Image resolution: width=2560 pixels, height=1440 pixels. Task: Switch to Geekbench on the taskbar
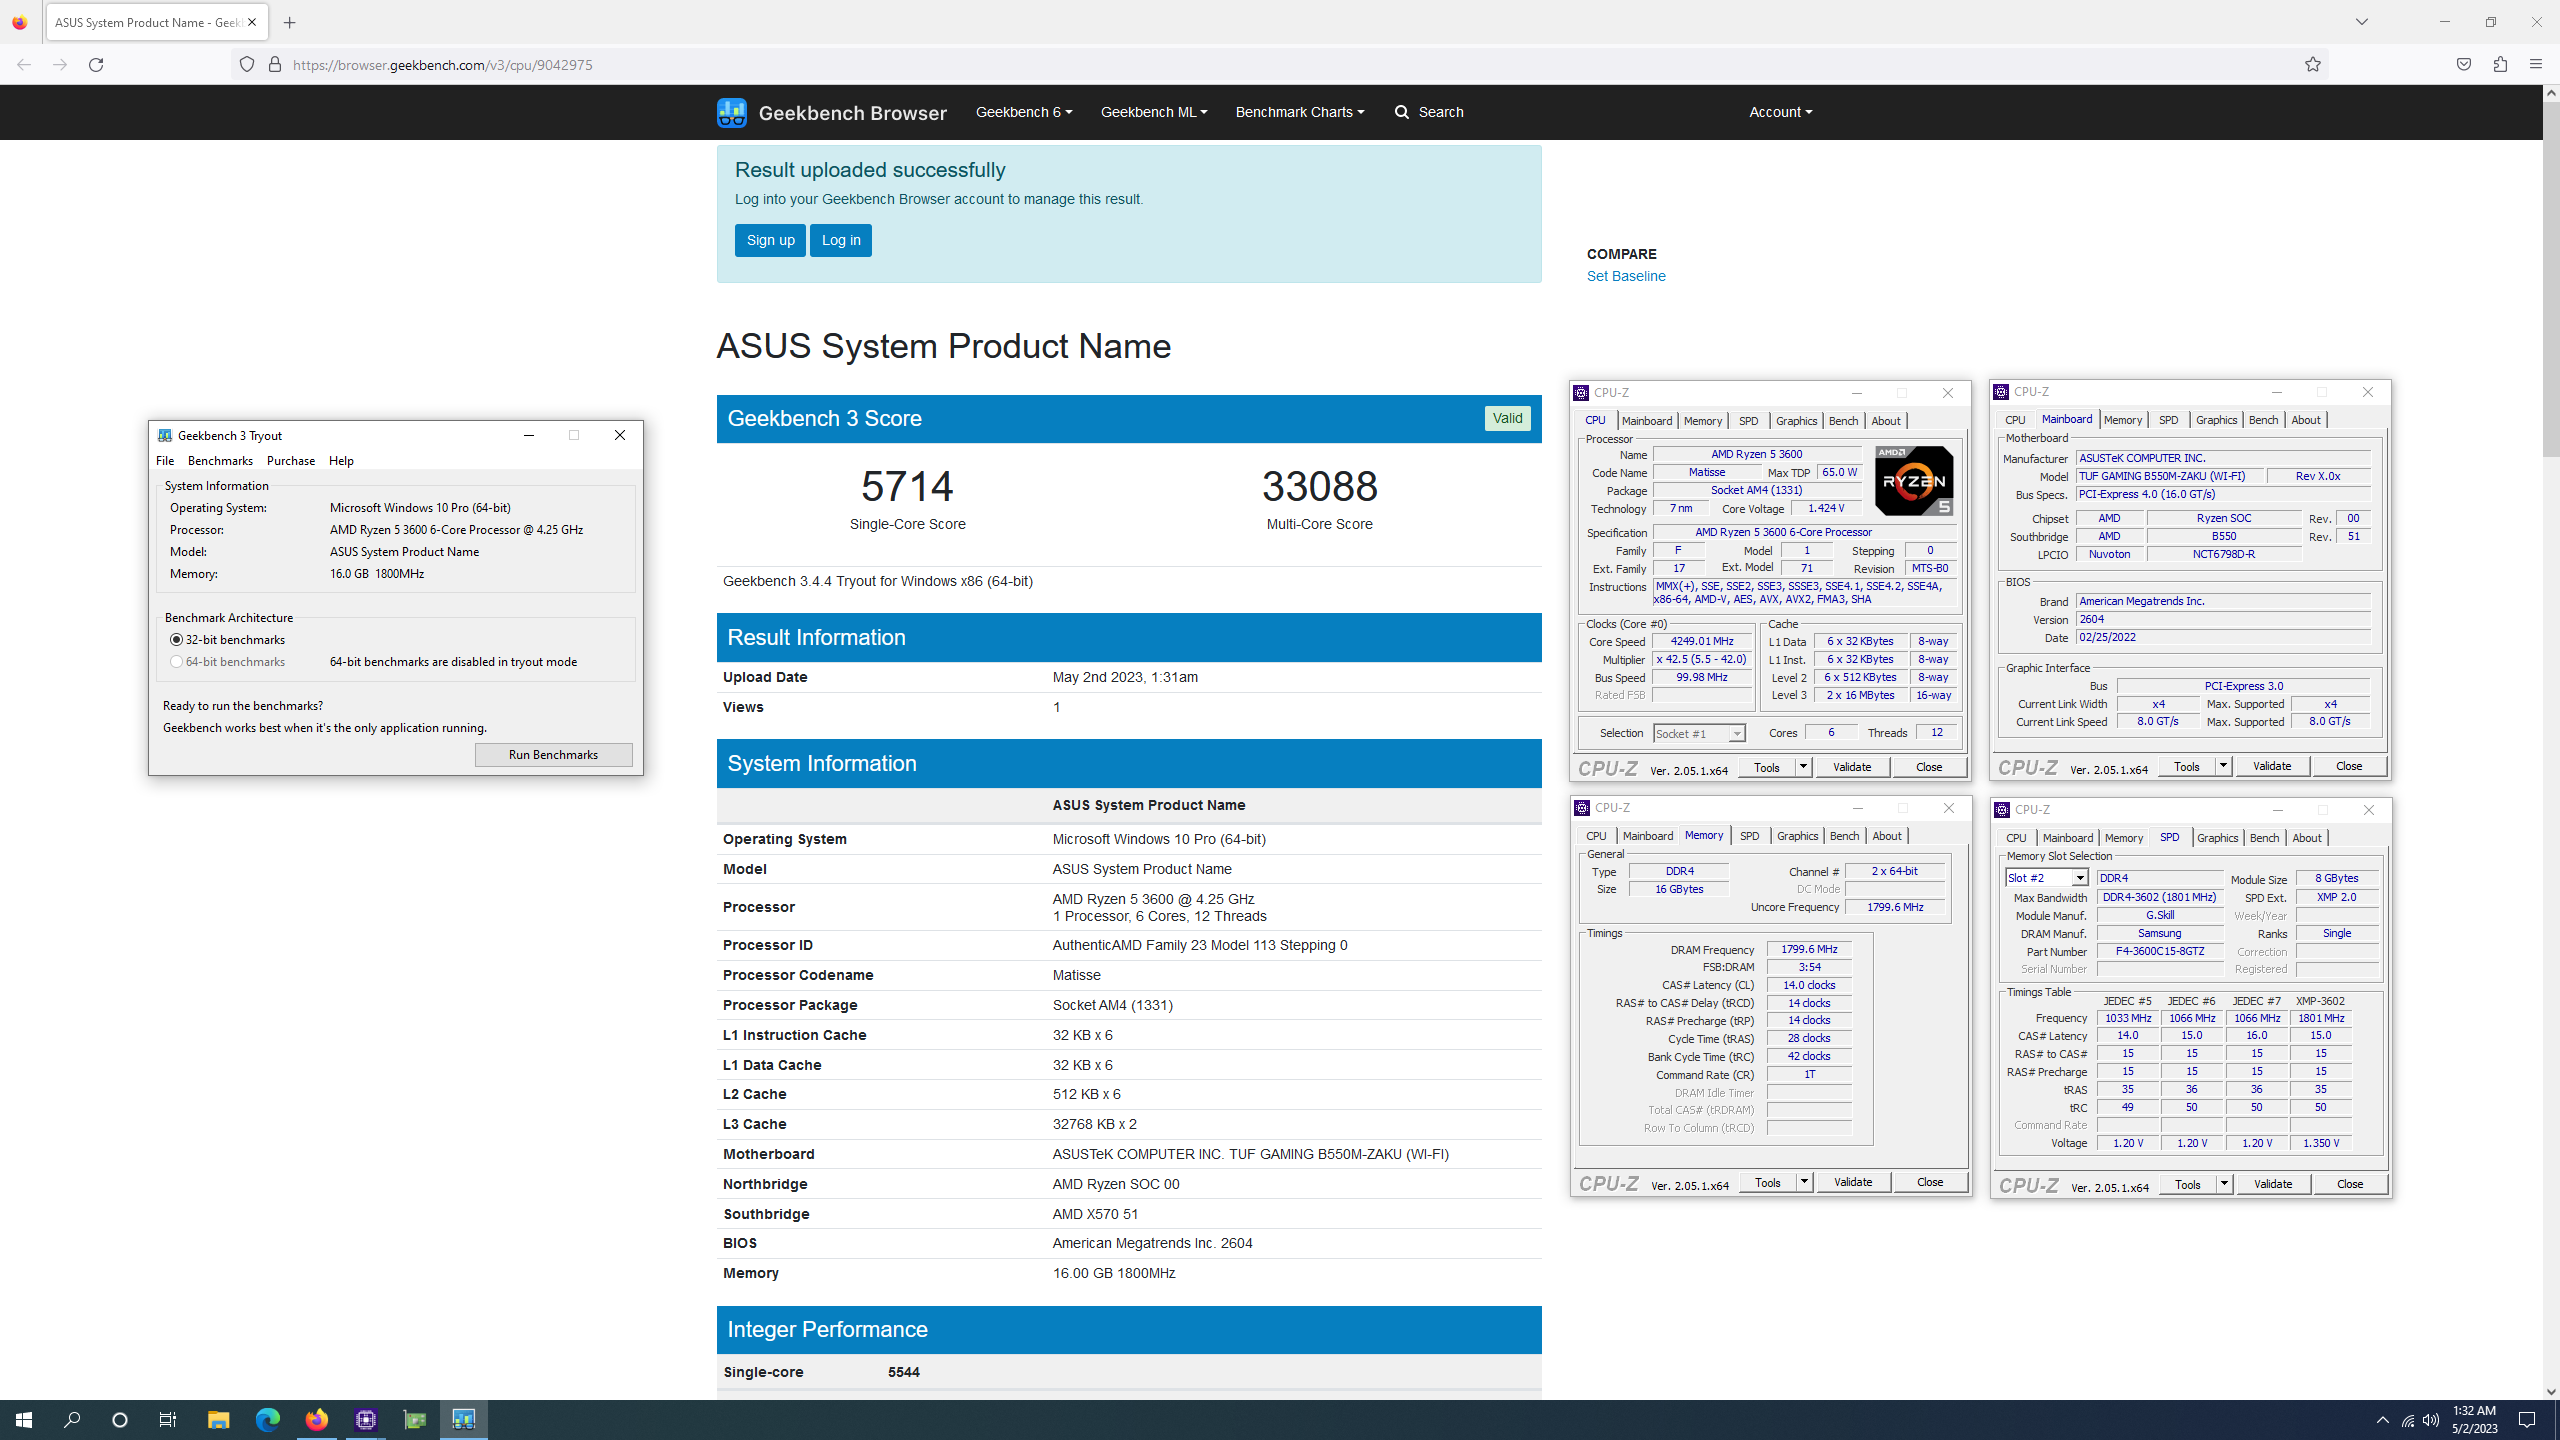tap(463, 1420)
